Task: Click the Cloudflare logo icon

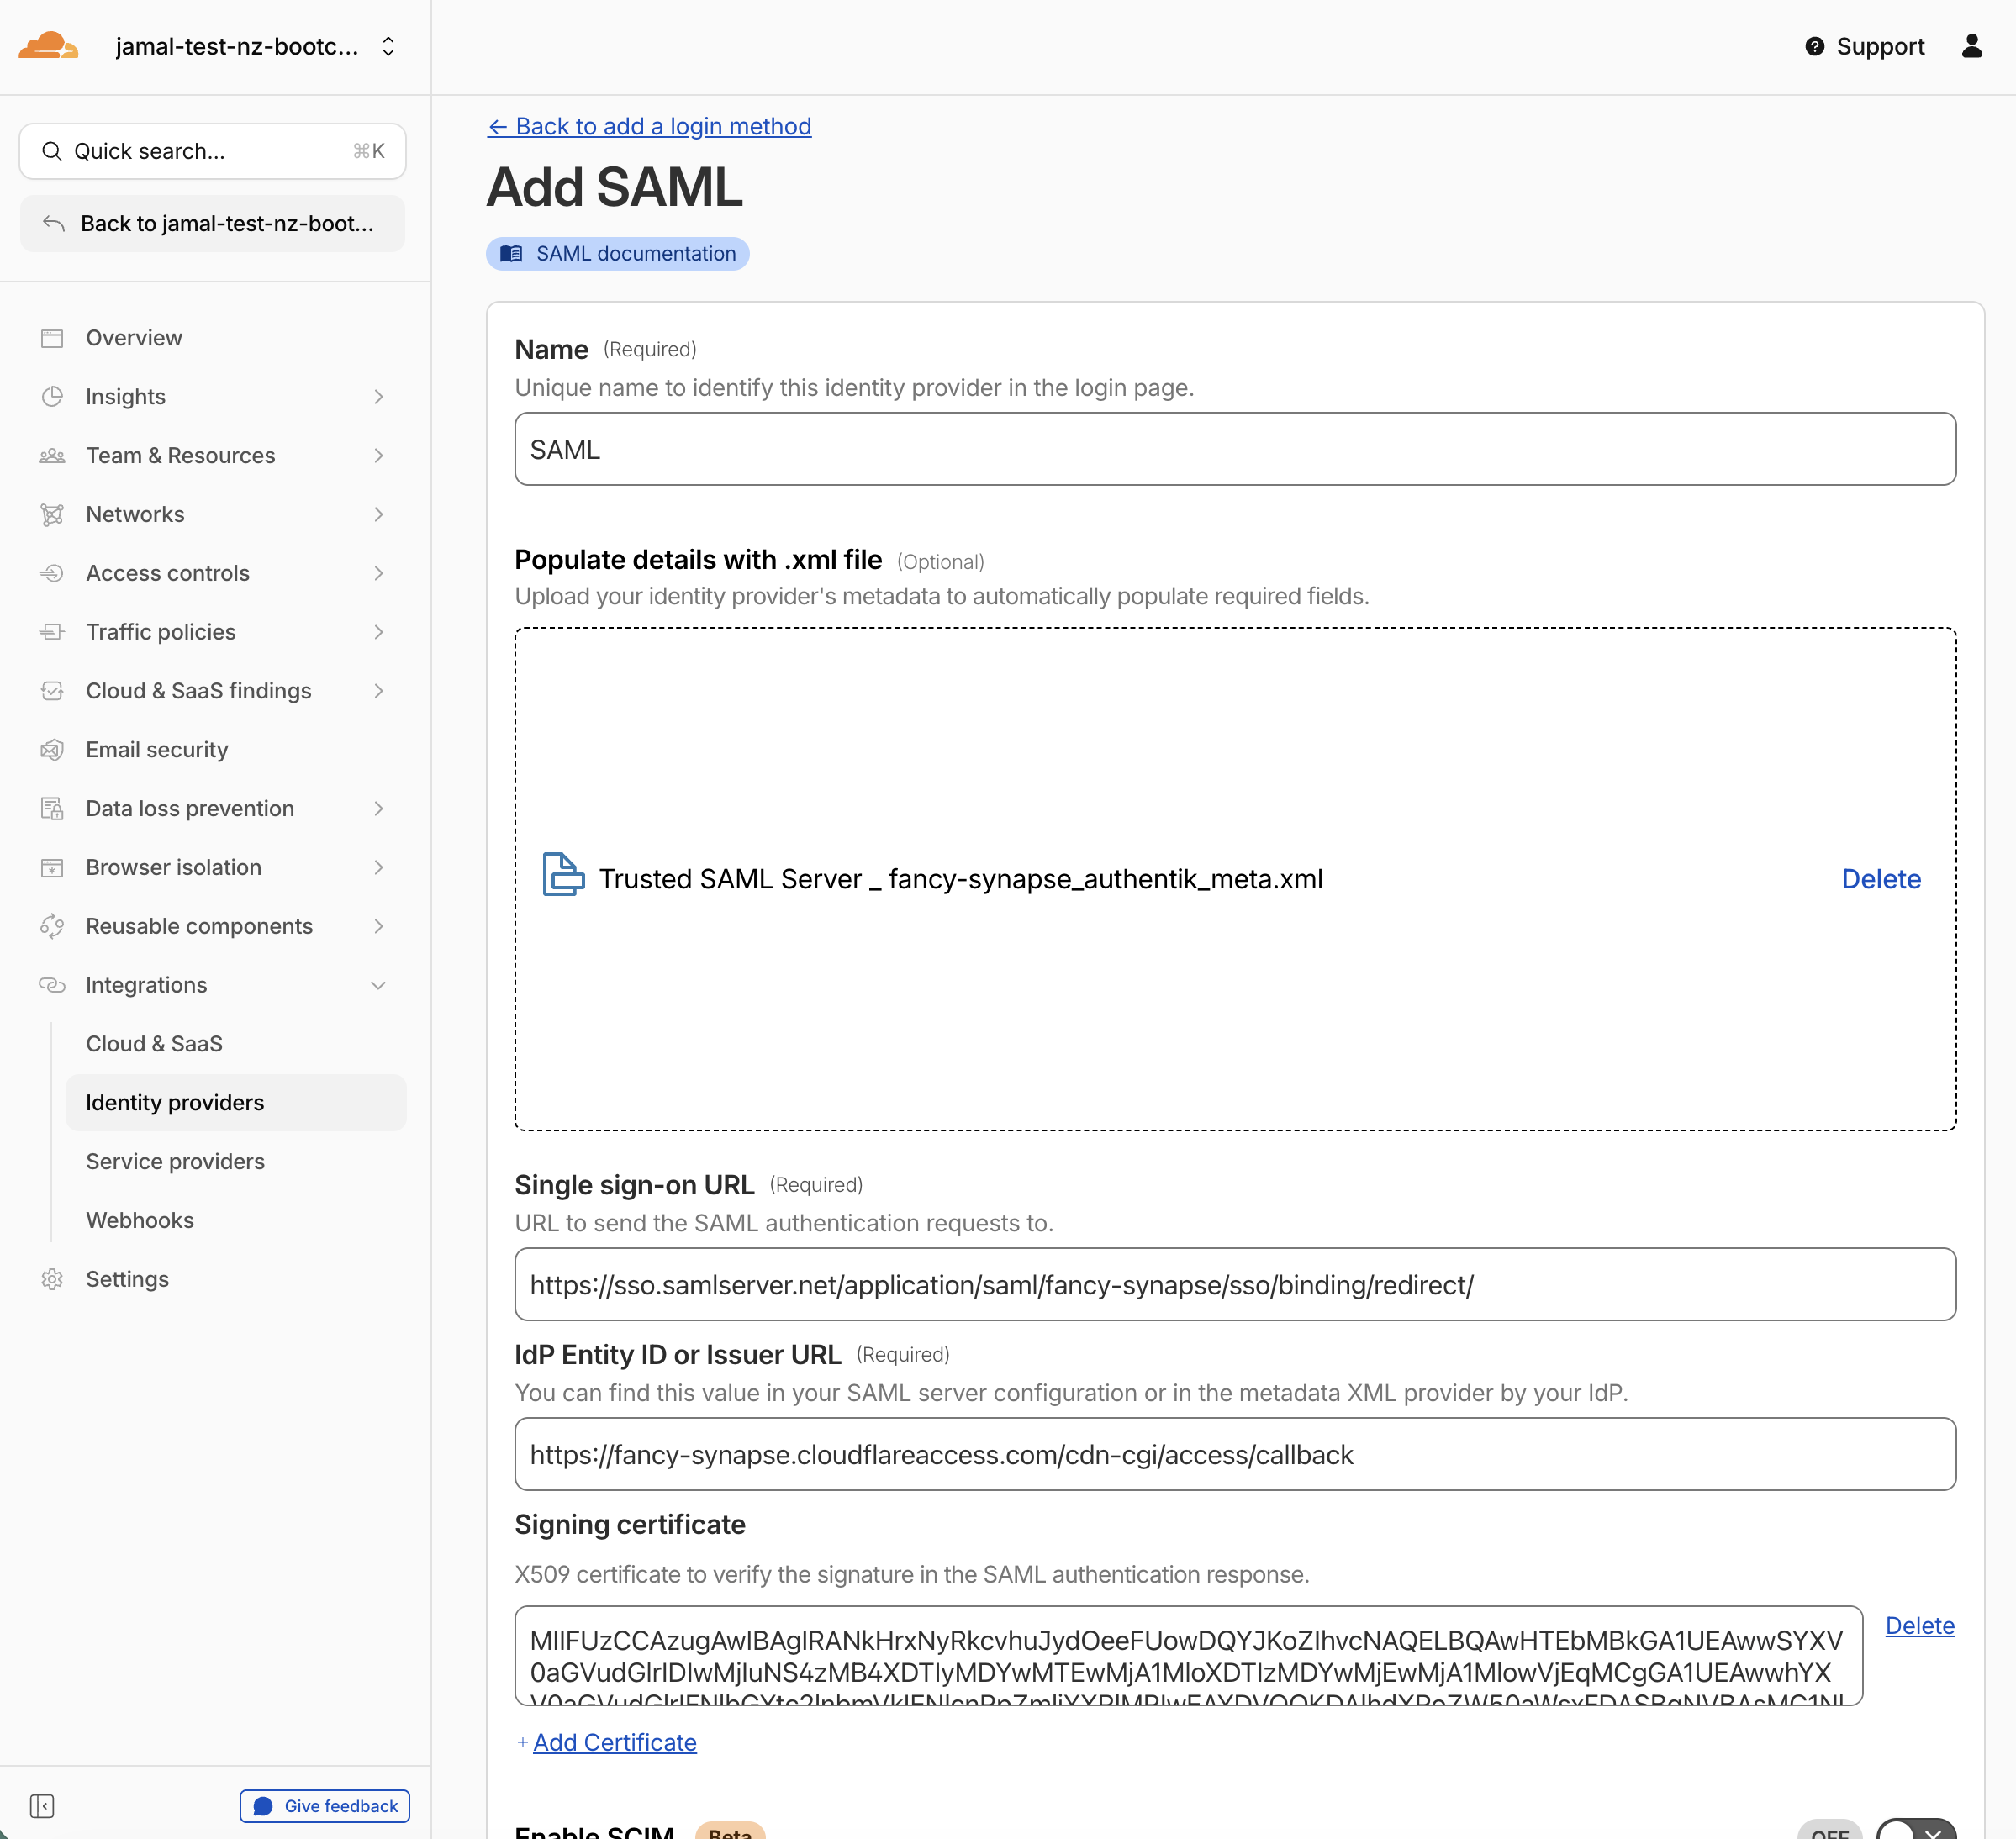Action: [48, 46]
